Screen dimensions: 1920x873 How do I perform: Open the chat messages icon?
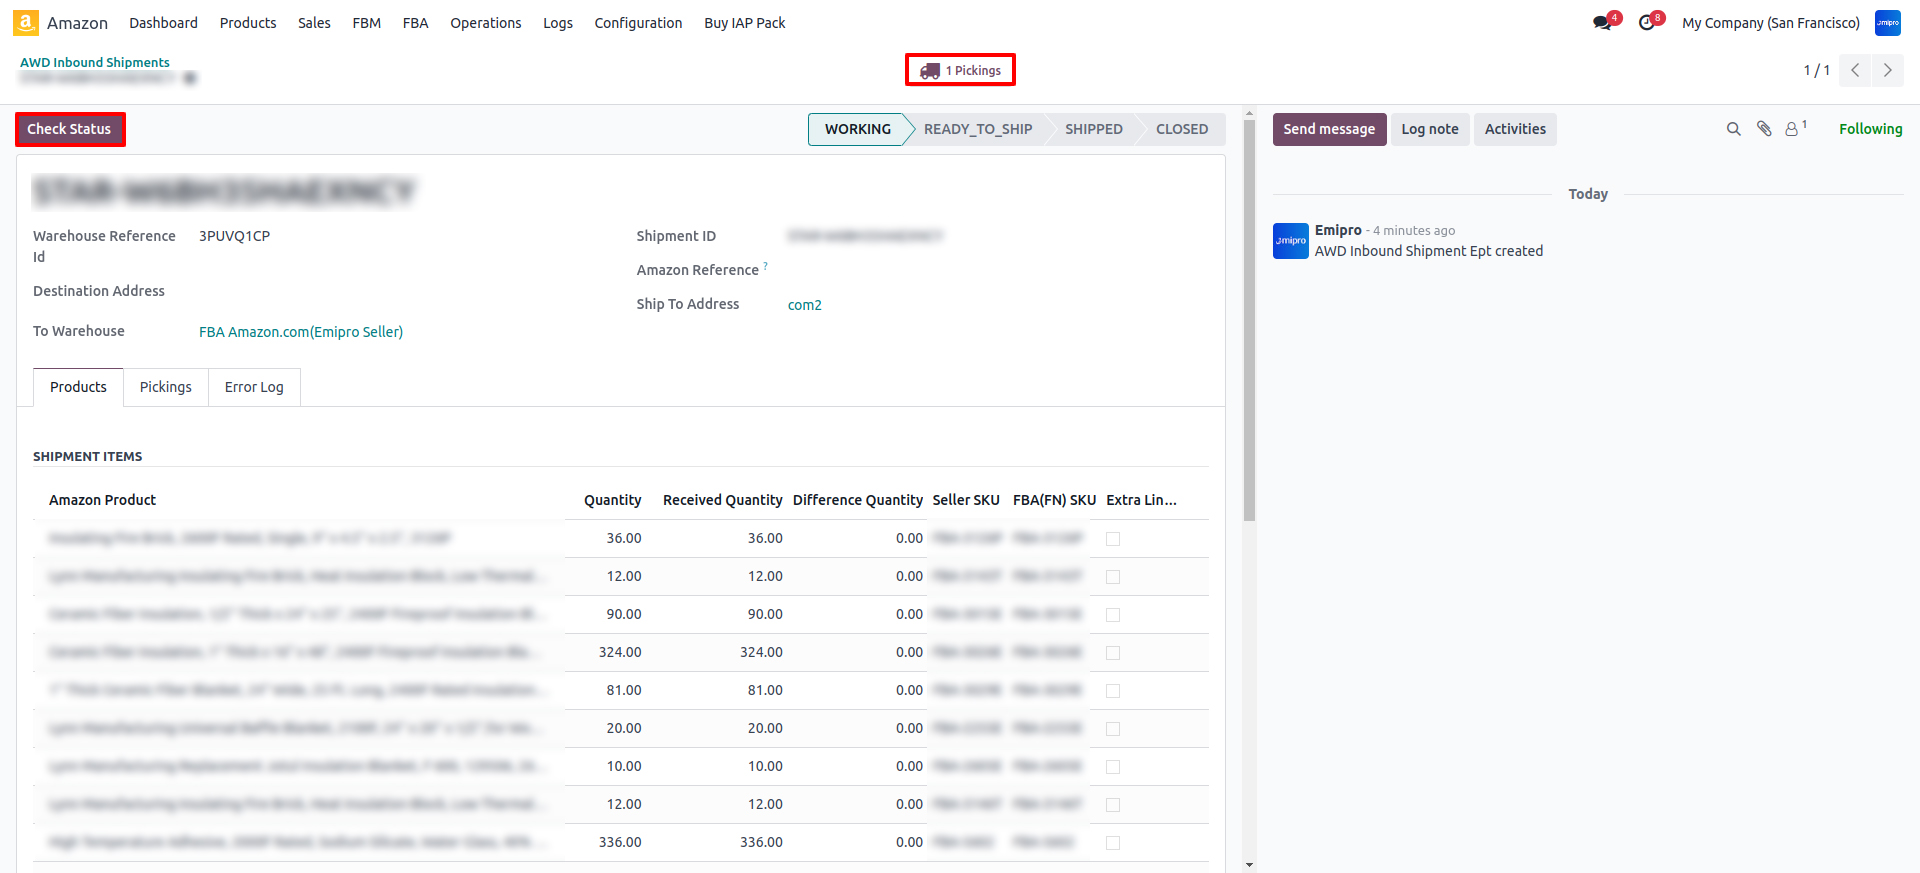(1603, 23)
